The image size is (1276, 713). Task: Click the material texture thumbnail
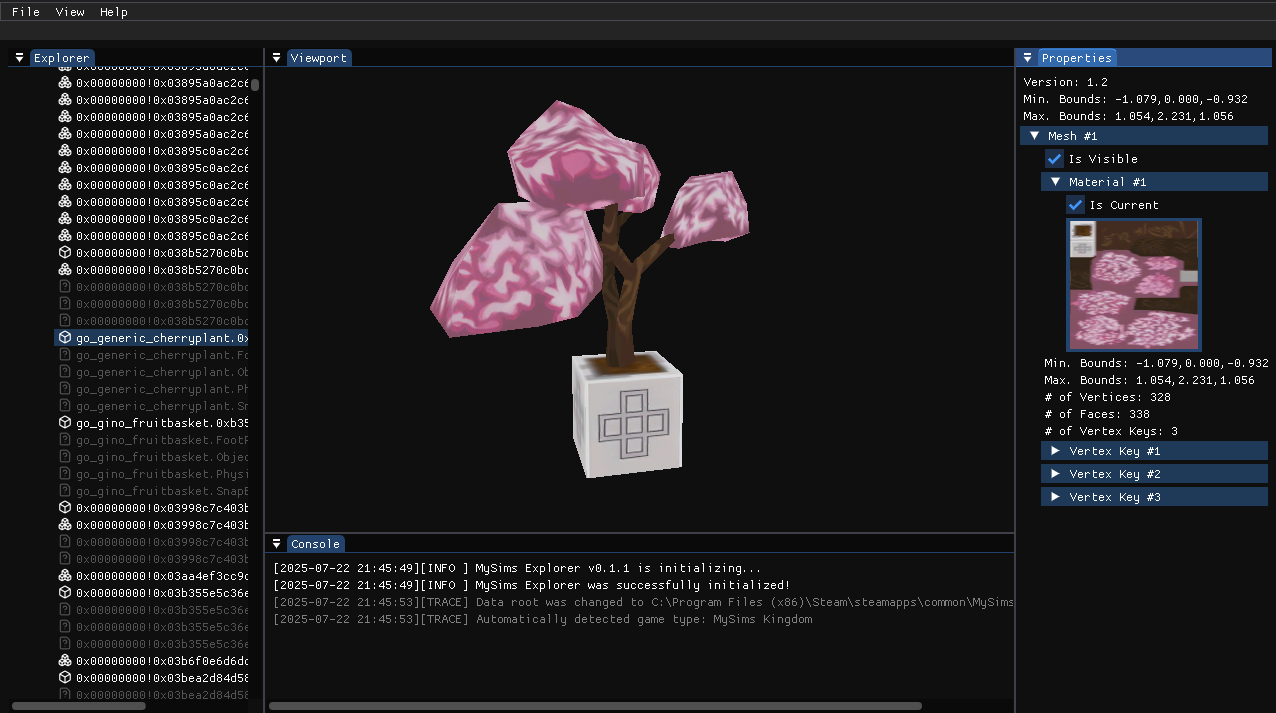[1133, 285]
